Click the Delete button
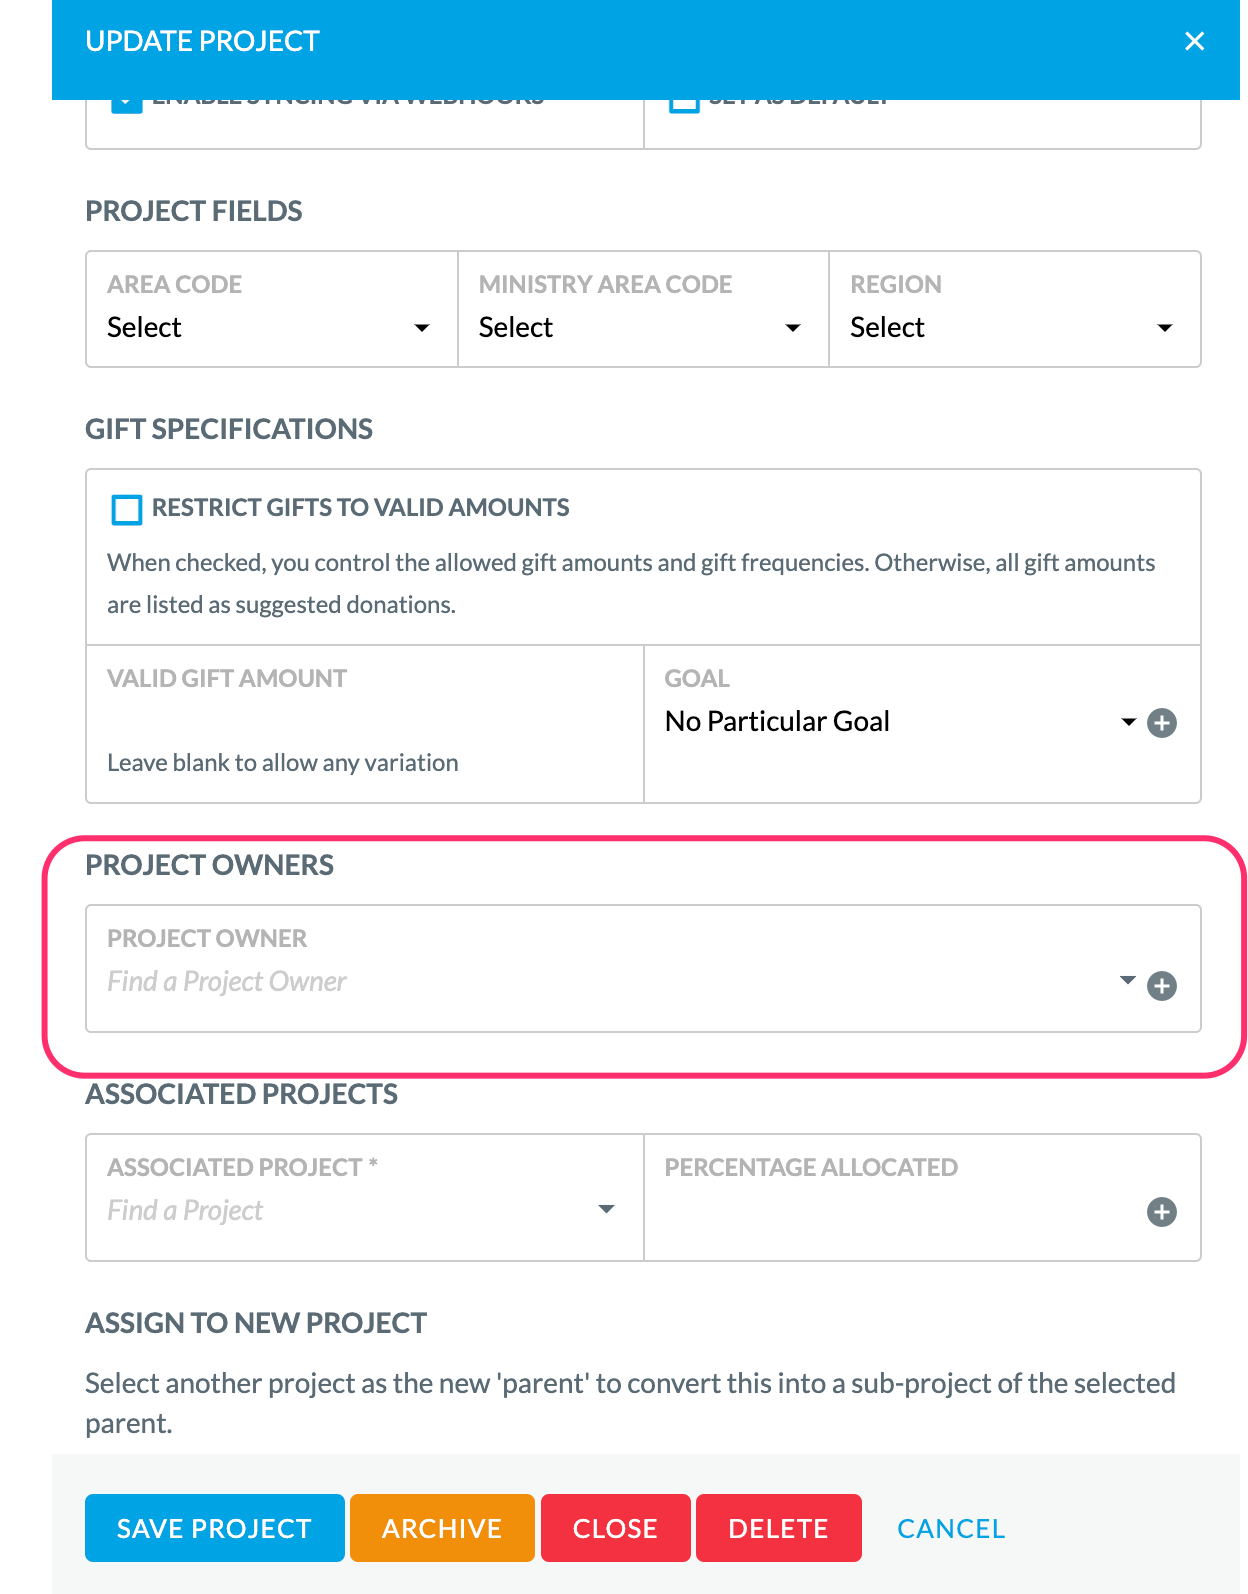This screenshot has width=1248, height=1594. (779, 1528)
